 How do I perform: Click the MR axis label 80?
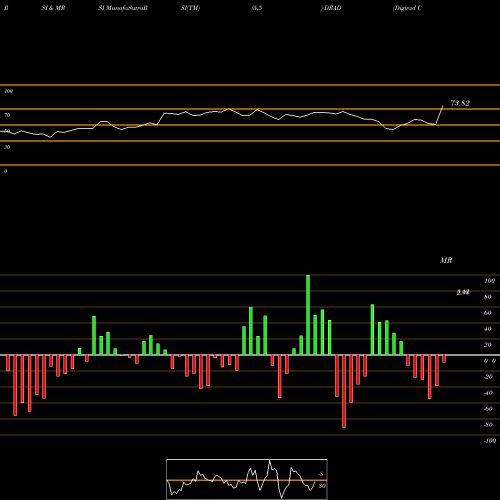[x=488, y=297]
